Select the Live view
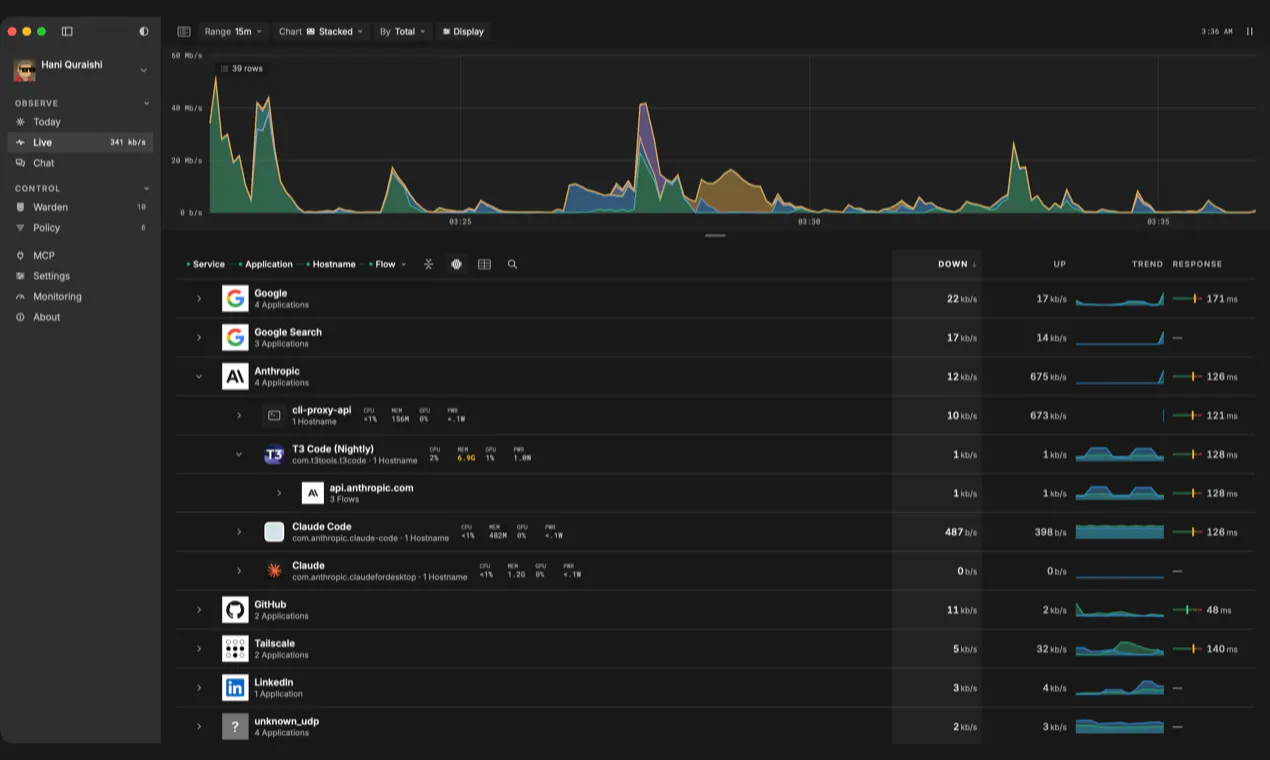The height and width of the screenshot is (760, 1270). pos(80,142)
